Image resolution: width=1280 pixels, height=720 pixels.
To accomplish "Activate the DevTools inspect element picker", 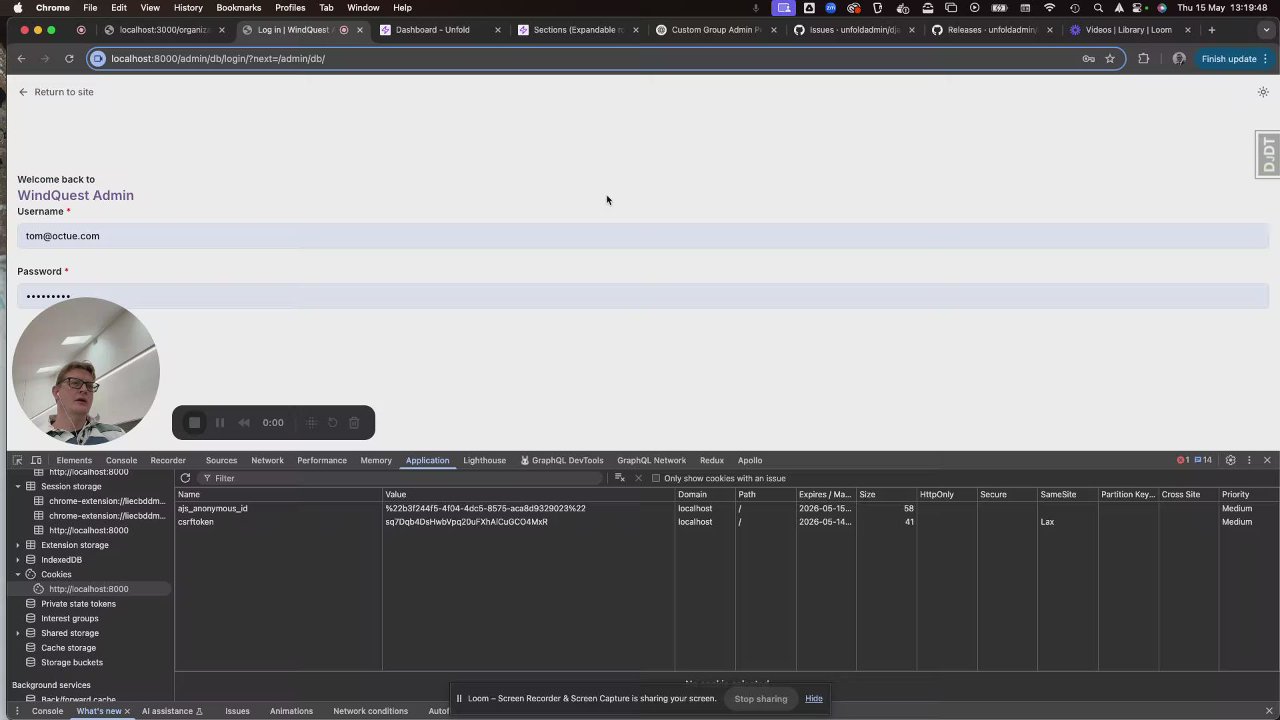I will tap(17, 460).
